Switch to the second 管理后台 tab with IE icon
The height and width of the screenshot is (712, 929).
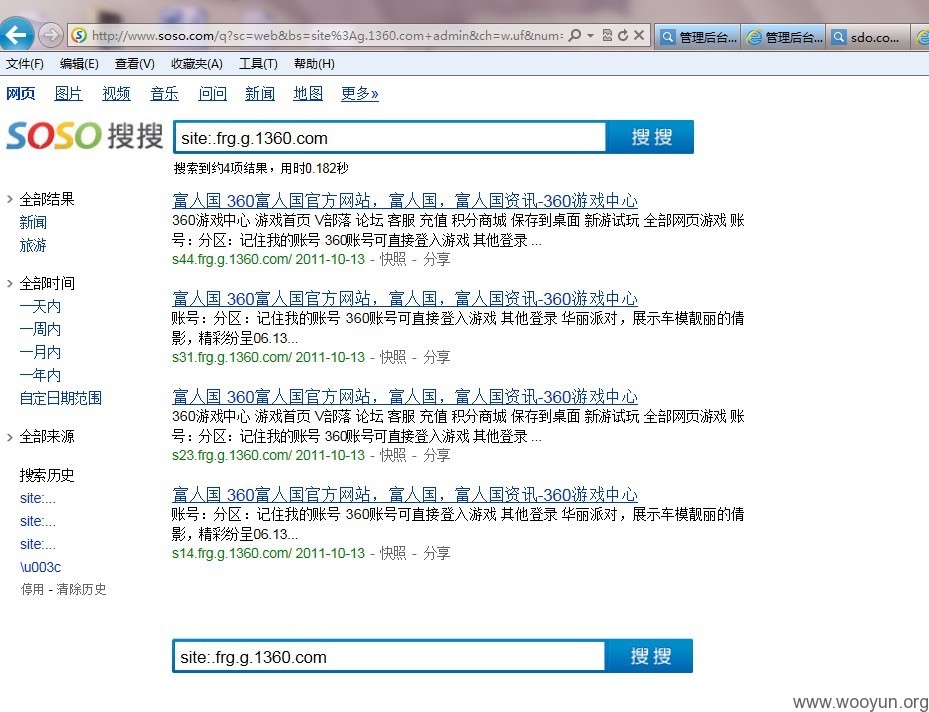pos(783,37)
